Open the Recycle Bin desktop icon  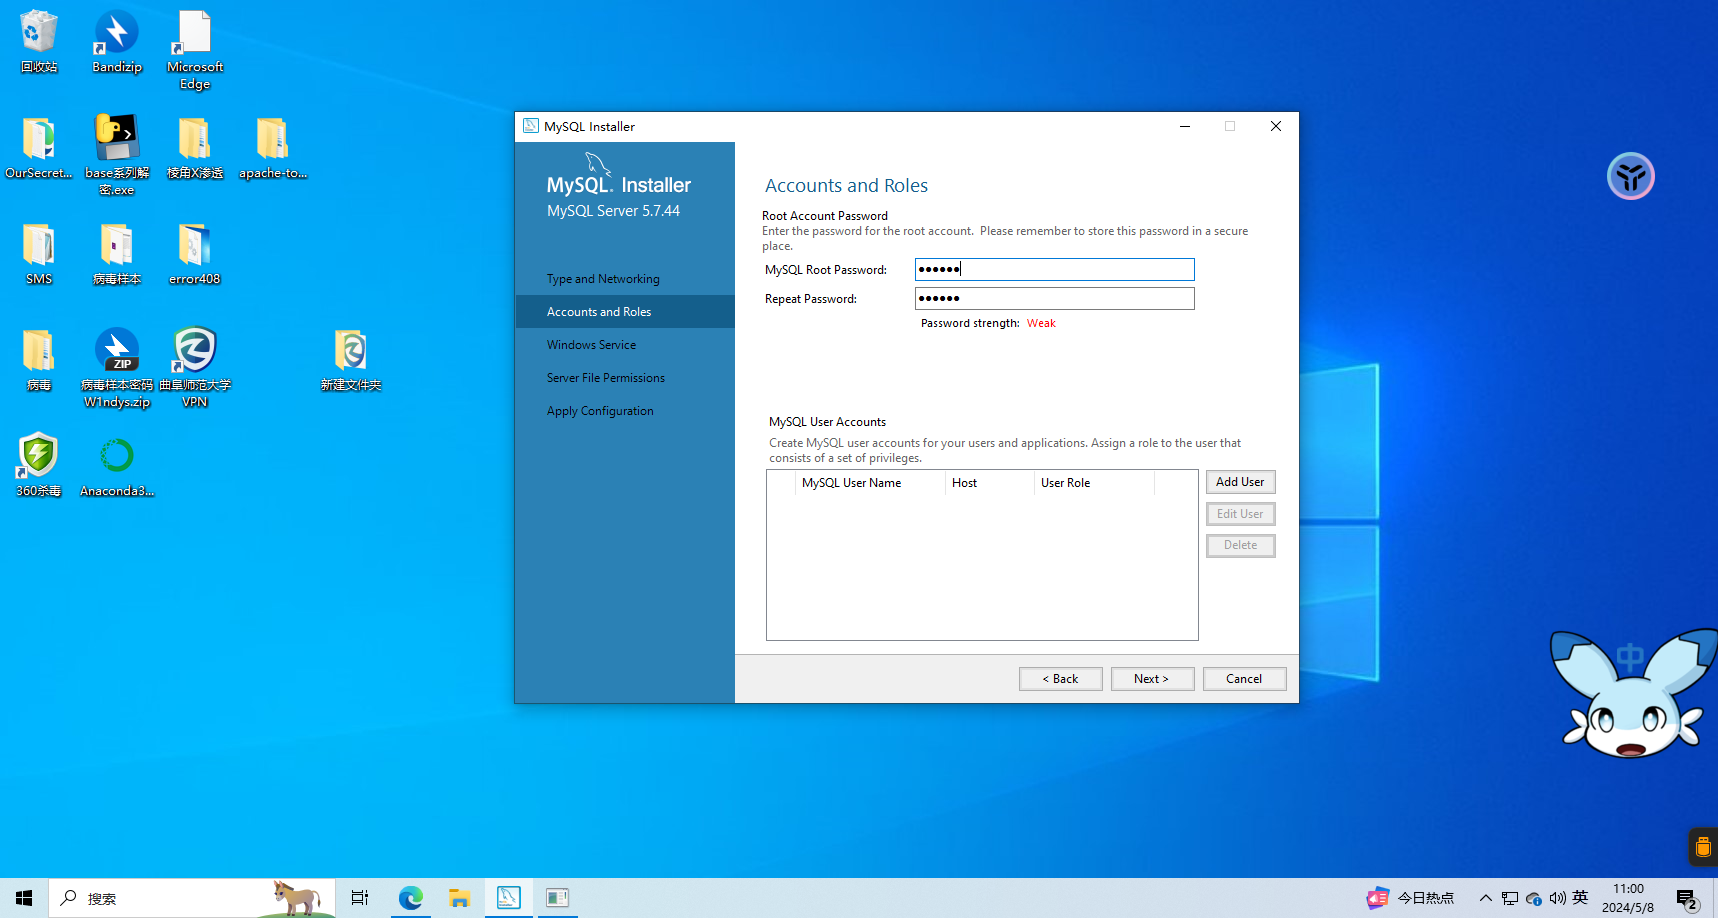[39, 40]
